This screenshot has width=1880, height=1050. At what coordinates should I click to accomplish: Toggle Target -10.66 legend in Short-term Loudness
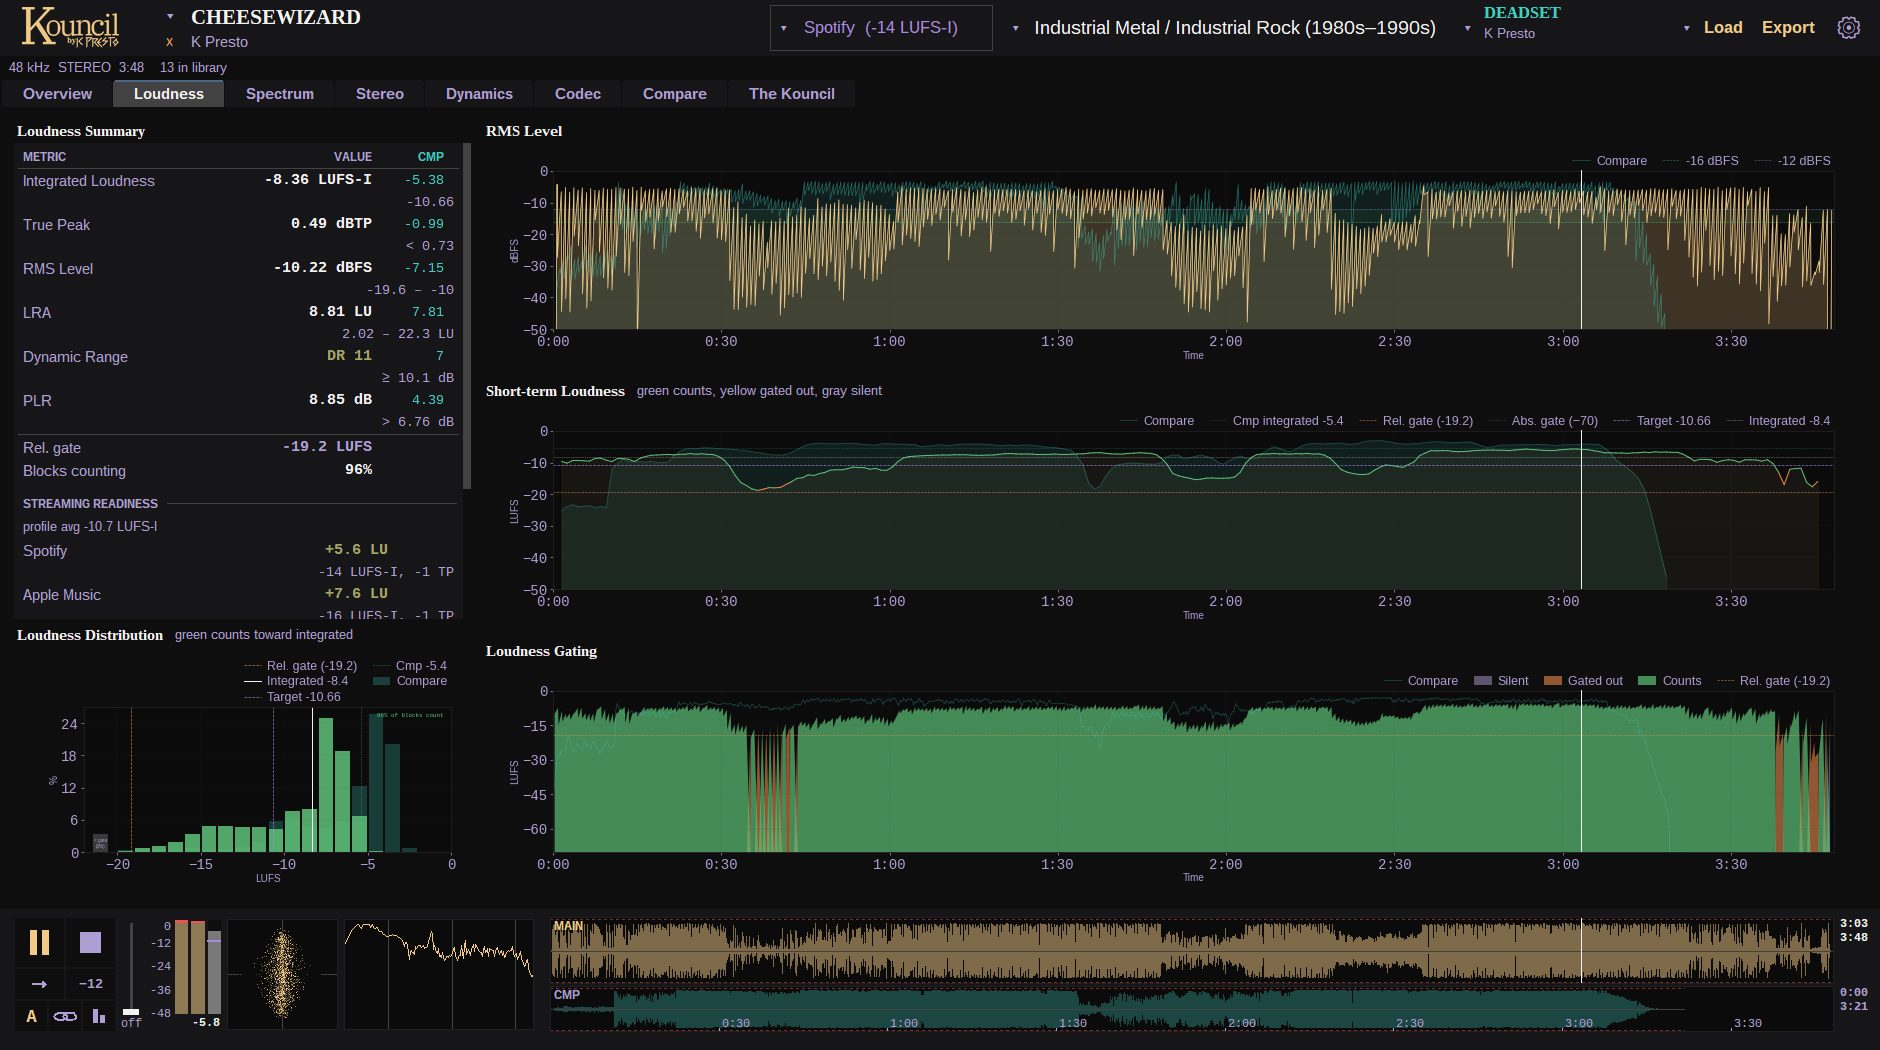1662,421
